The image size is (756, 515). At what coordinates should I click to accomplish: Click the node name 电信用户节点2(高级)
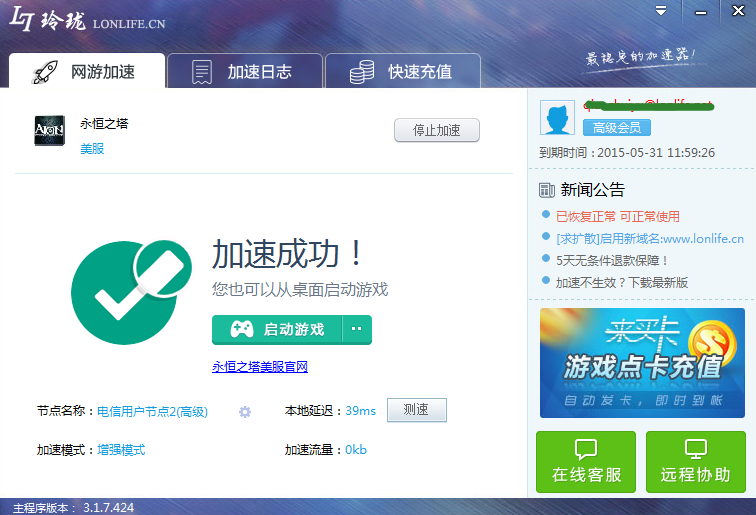coord(152,411)
